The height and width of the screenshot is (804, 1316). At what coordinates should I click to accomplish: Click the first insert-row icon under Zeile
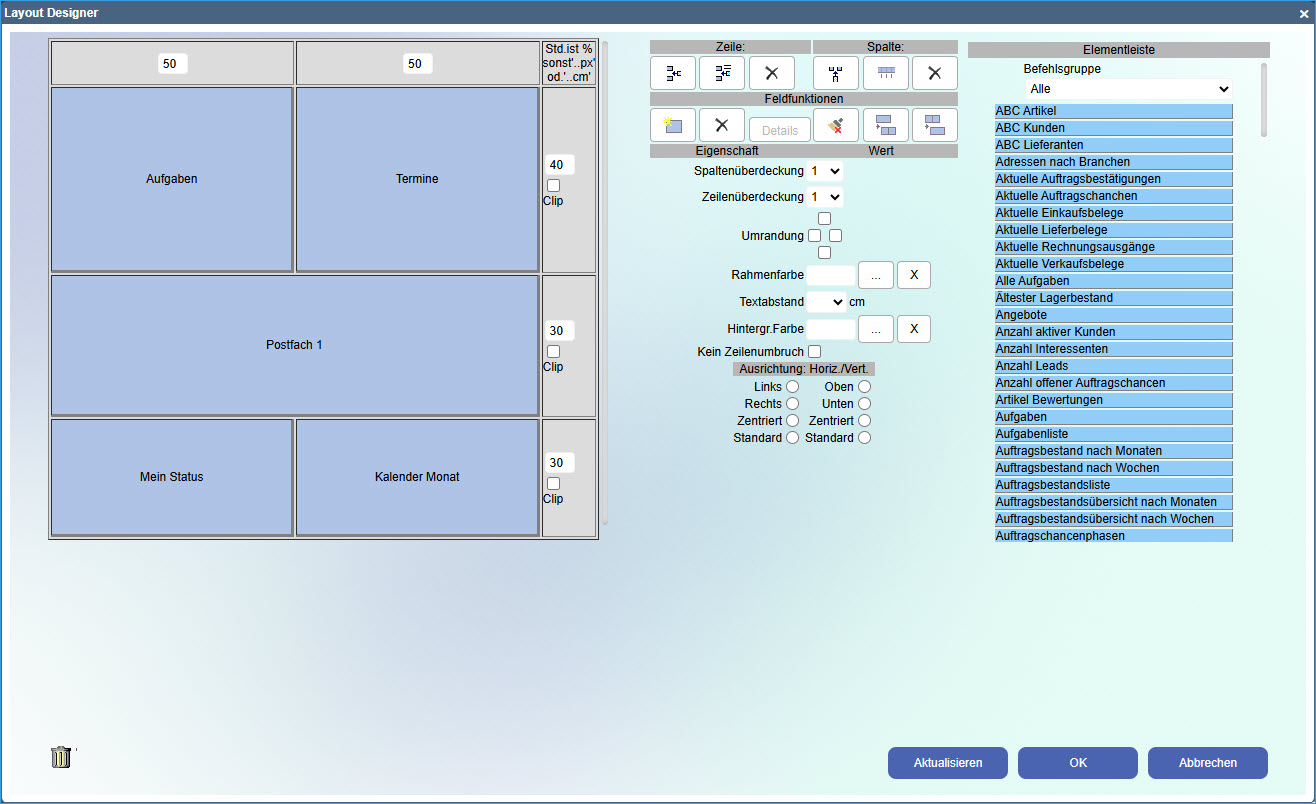[x=673, y=73]
